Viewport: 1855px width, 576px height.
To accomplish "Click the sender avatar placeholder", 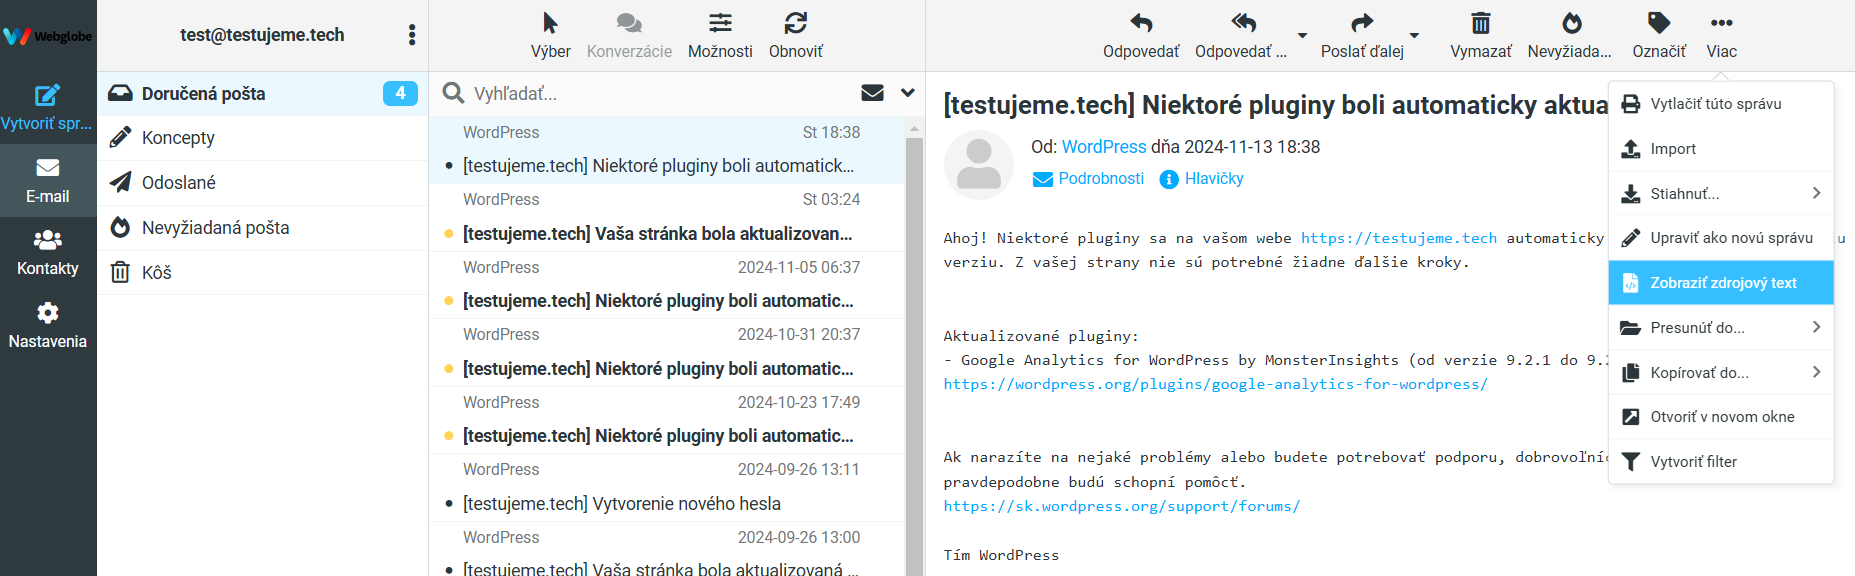I will (979, 165).
